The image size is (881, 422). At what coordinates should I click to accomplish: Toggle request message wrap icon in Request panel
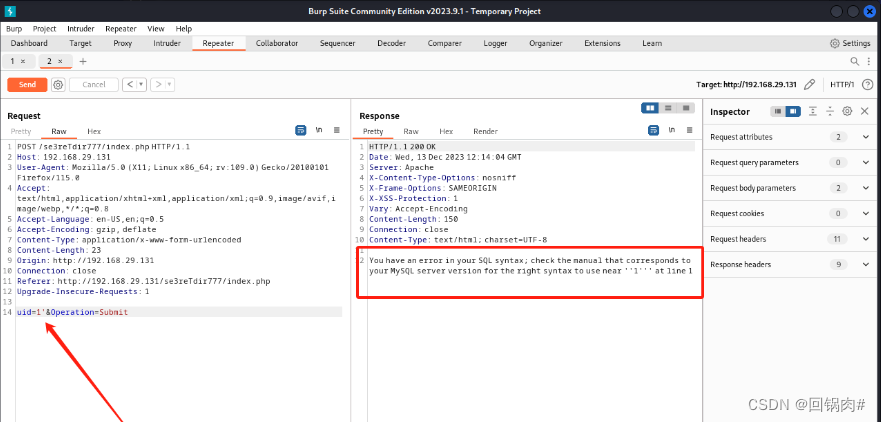(301, 130)
